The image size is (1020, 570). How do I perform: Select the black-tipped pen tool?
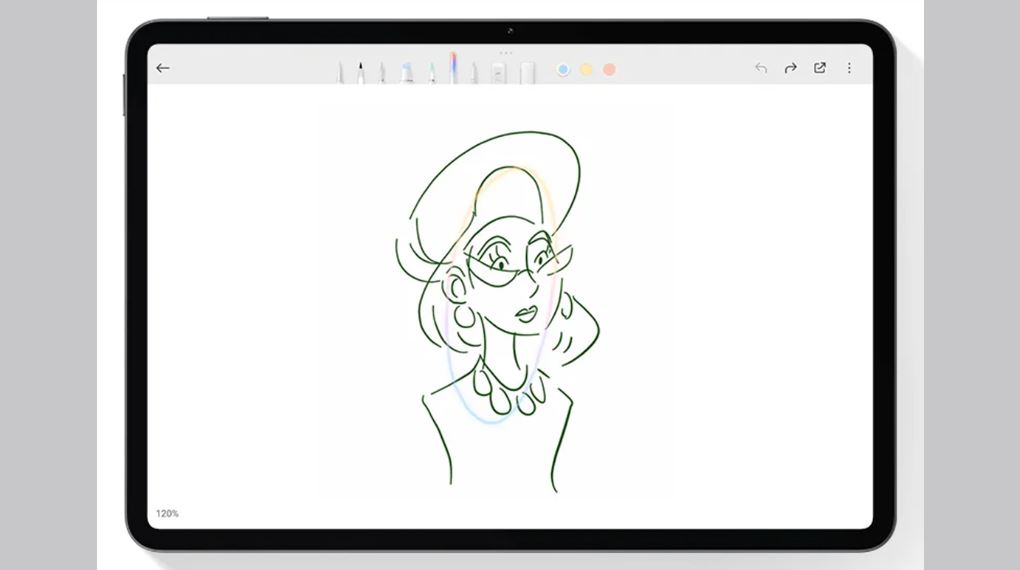(360, 72)
